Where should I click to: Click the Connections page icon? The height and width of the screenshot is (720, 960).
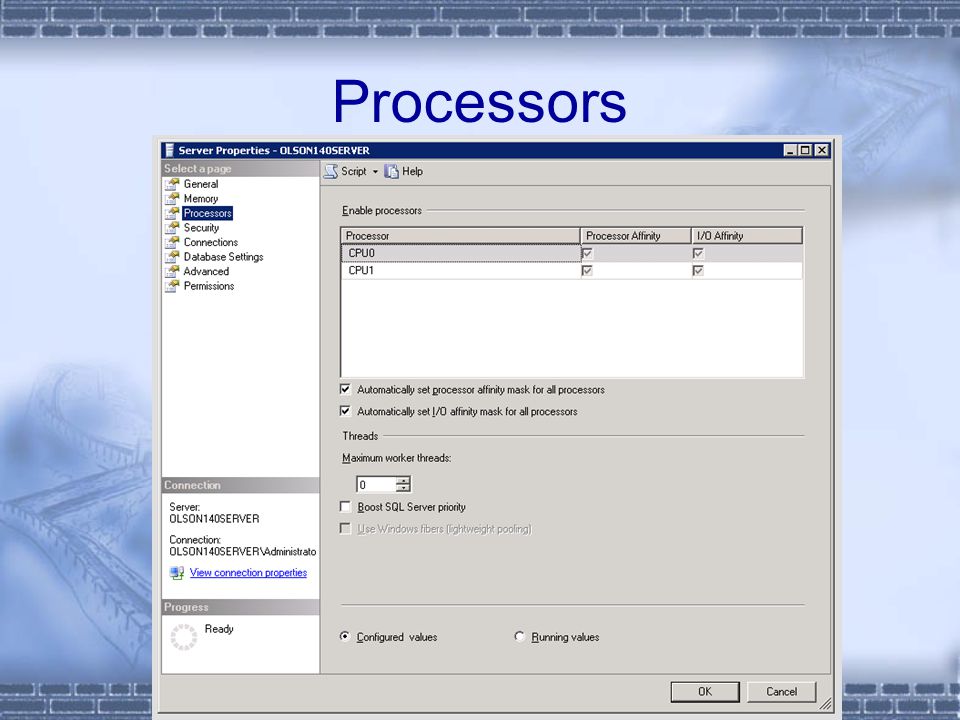(172, 242)
